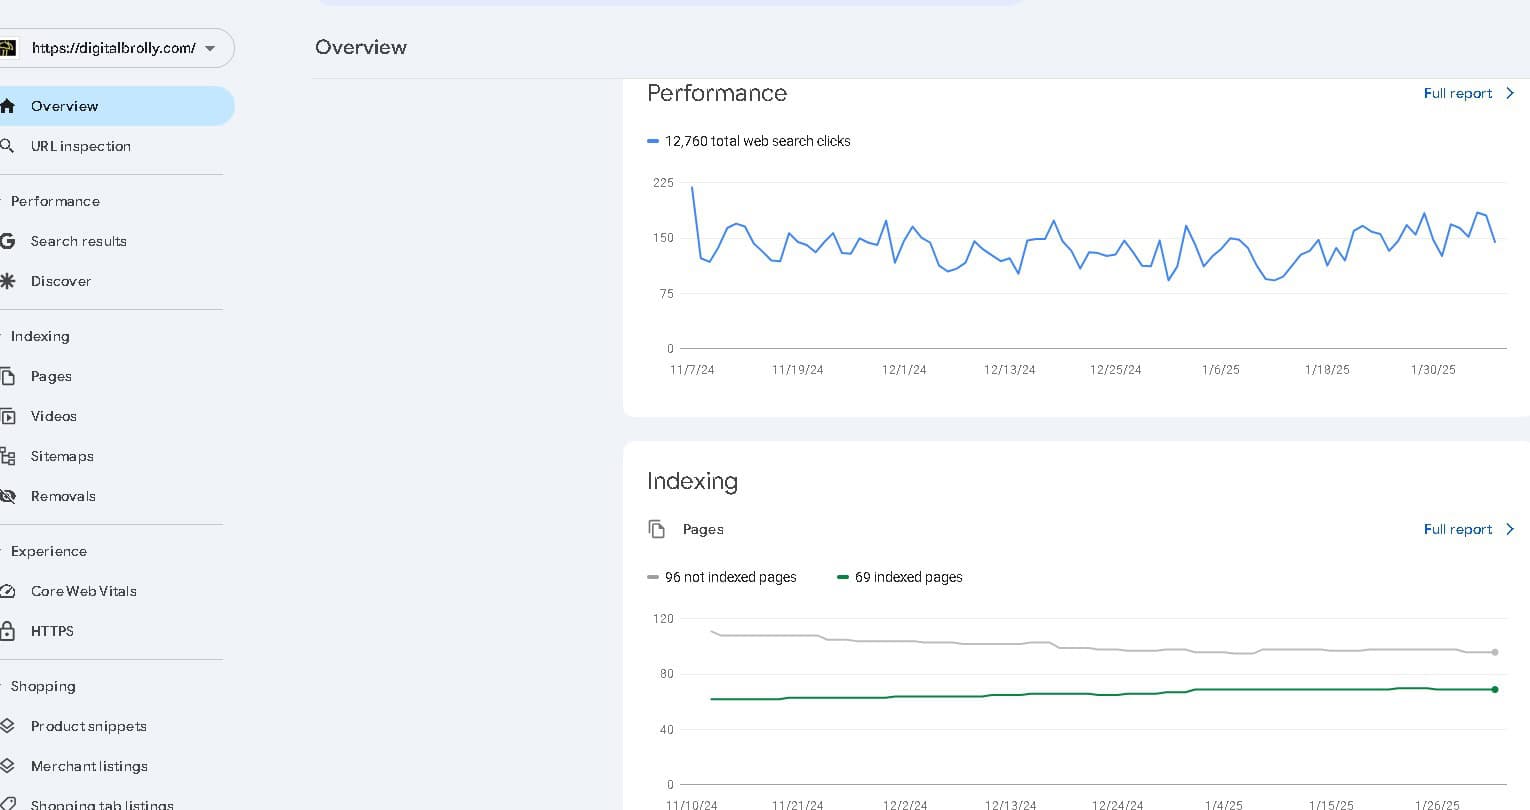This screenshot has height=810, width=1530.
Task: Open the property selector dropdown
Action: [210, 47]
